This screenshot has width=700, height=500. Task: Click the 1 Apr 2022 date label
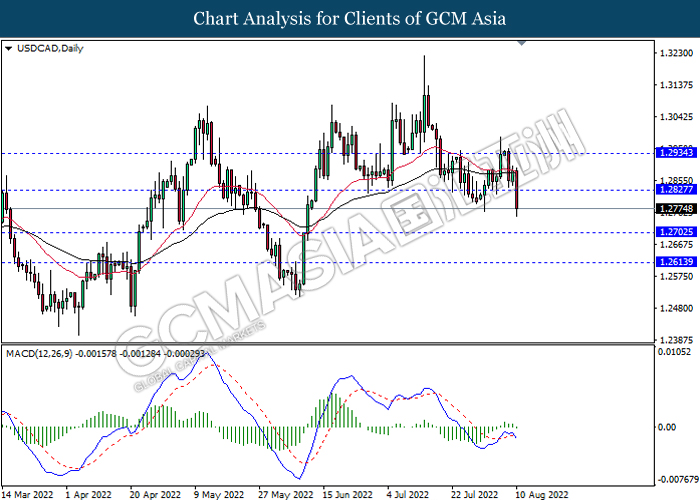point(88,495)
